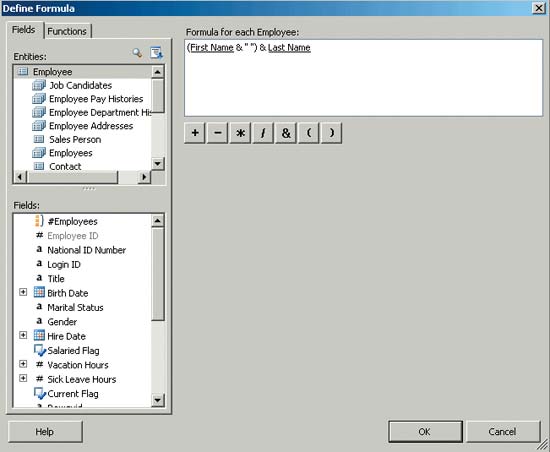Click the Employee entity icon
550x452 pixels.
coord(23,72)
